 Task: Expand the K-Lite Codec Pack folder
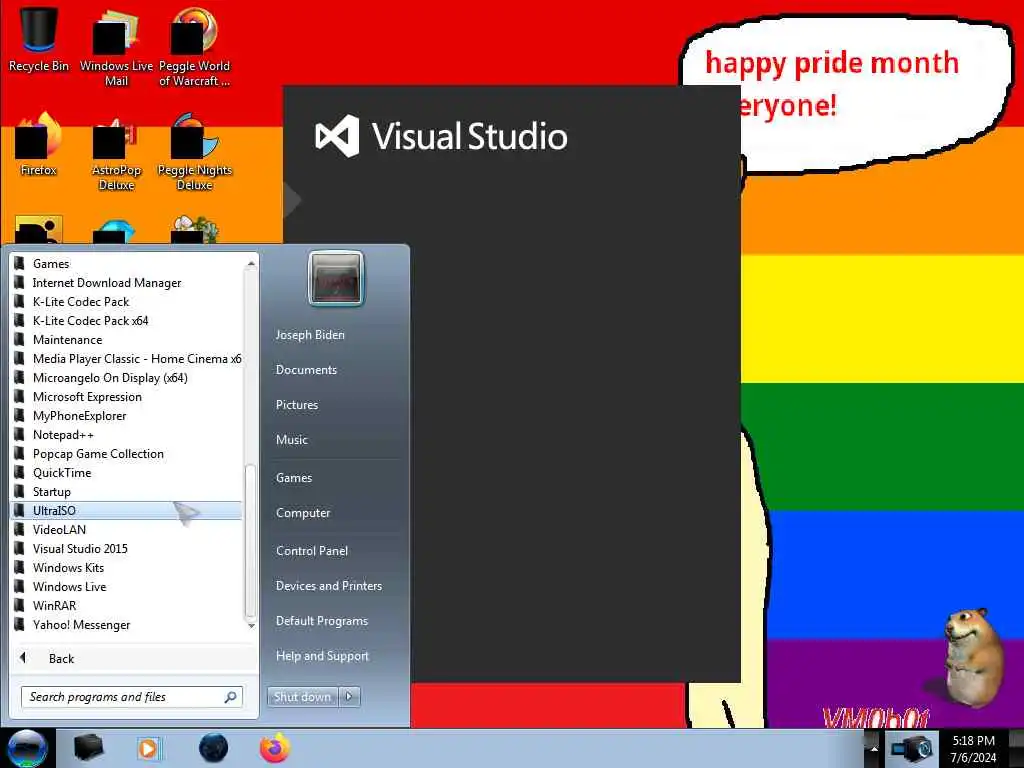pyautogui.click(x=127, y=302)
